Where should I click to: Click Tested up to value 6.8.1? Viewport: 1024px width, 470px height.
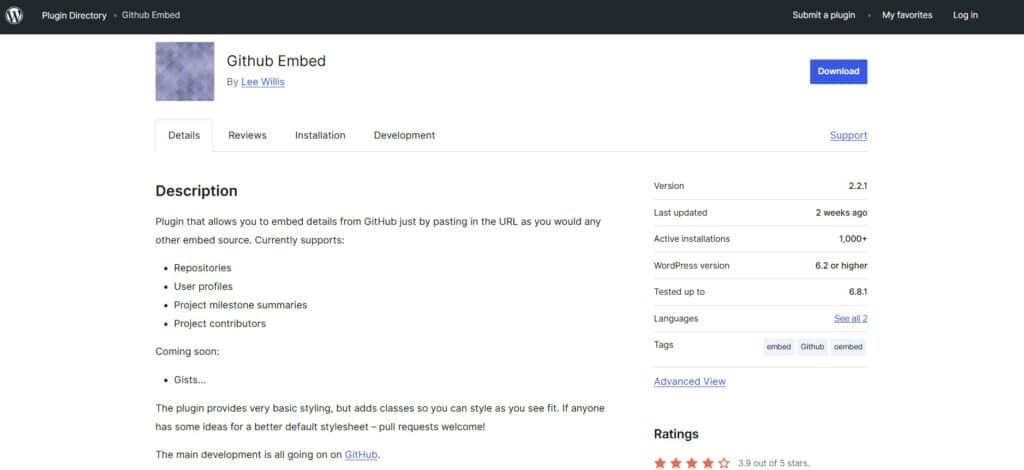coord(858,292)
